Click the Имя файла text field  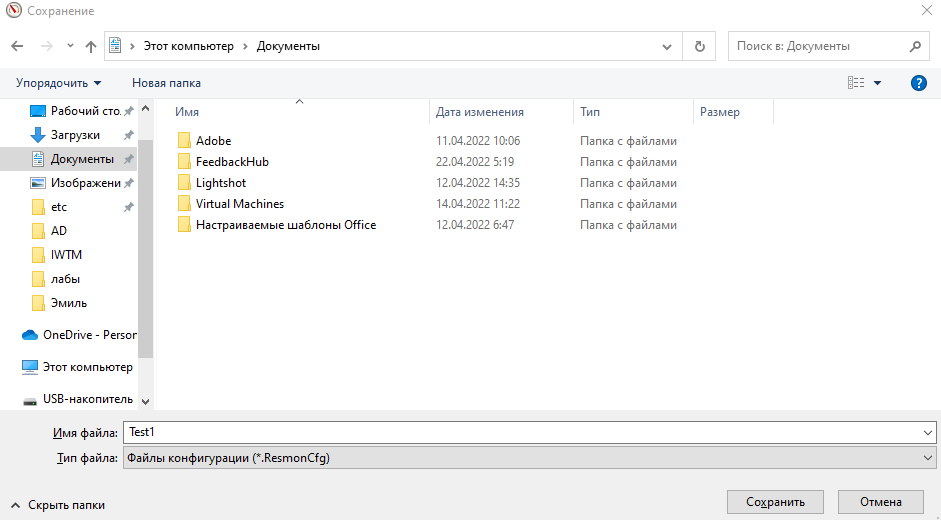pyautogui.click(x=520, y=432)
